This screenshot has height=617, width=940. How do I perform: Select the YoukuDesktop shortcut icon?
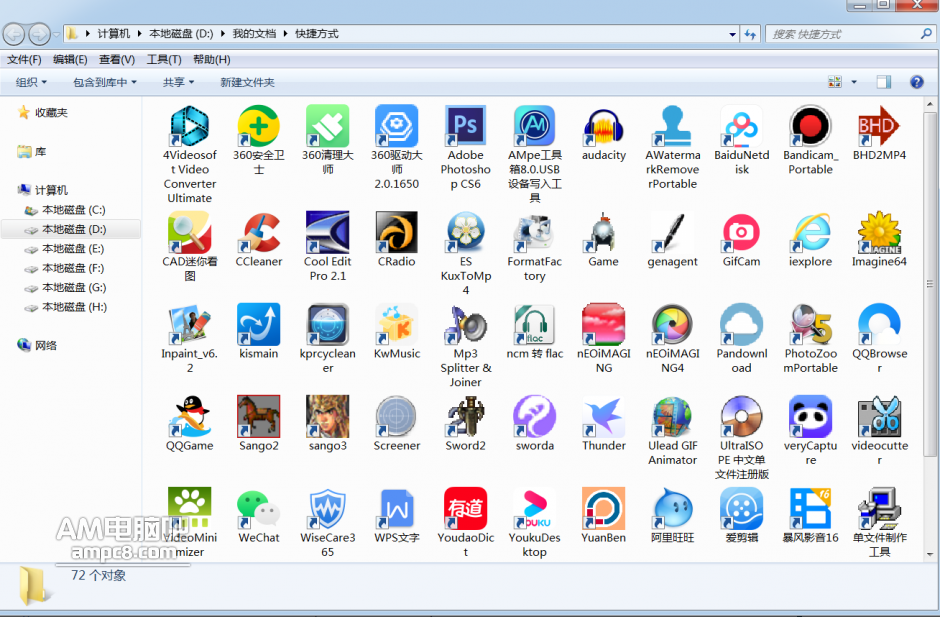(x=535, y=508)
